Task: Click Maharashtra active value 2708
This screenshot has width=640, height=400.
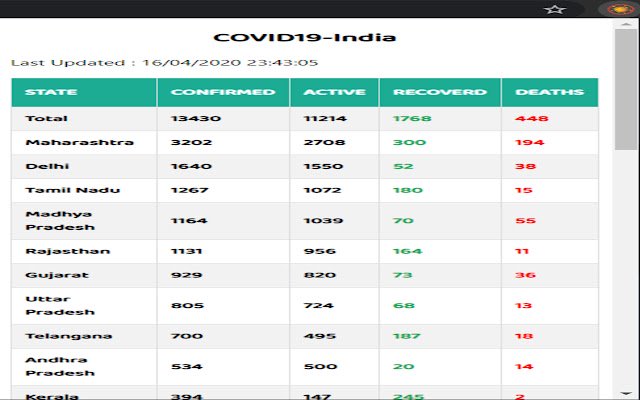Action: pos(324,142)
